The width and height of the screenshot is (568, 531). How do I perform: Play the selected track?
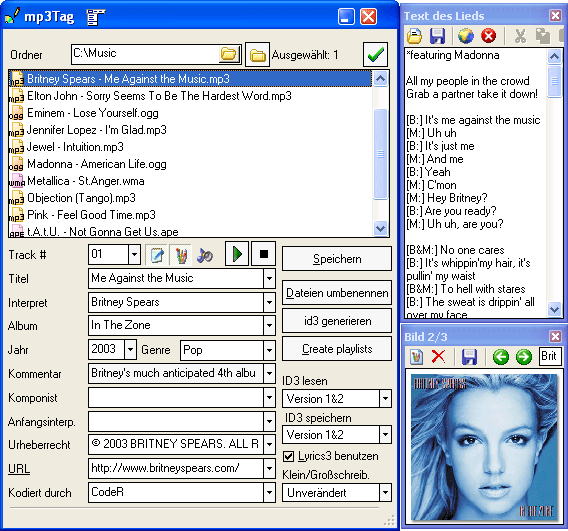click(x=237, y=254)
